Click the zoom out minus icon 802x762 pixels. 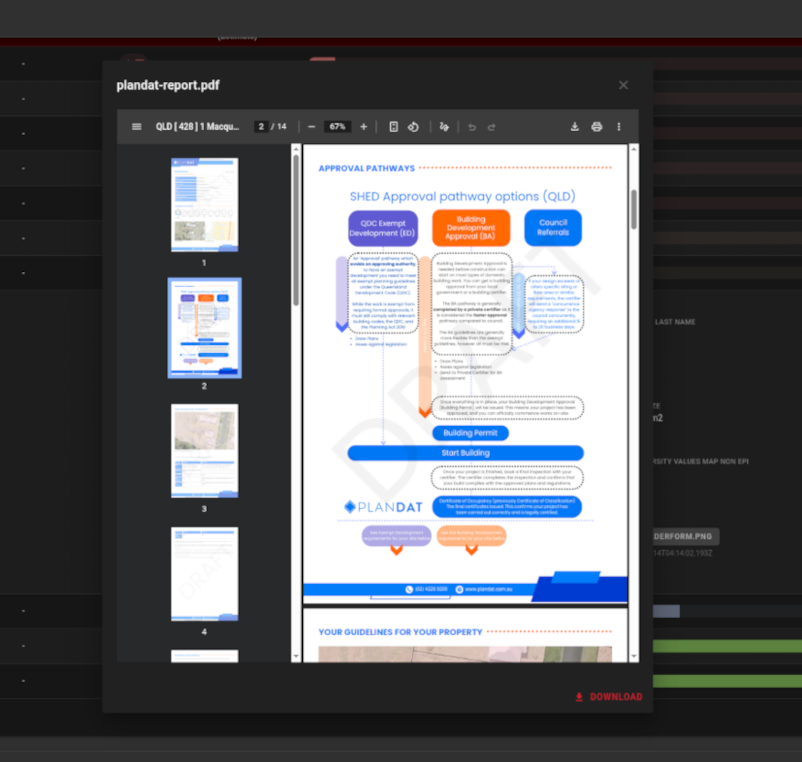coord(311,126)
